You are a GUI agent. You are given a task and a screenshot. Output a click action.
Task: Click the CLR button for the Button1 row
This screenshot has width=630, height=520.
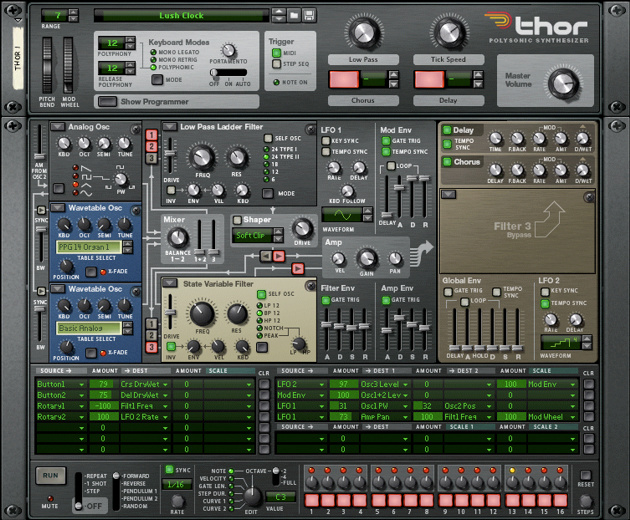click(264, 384)
